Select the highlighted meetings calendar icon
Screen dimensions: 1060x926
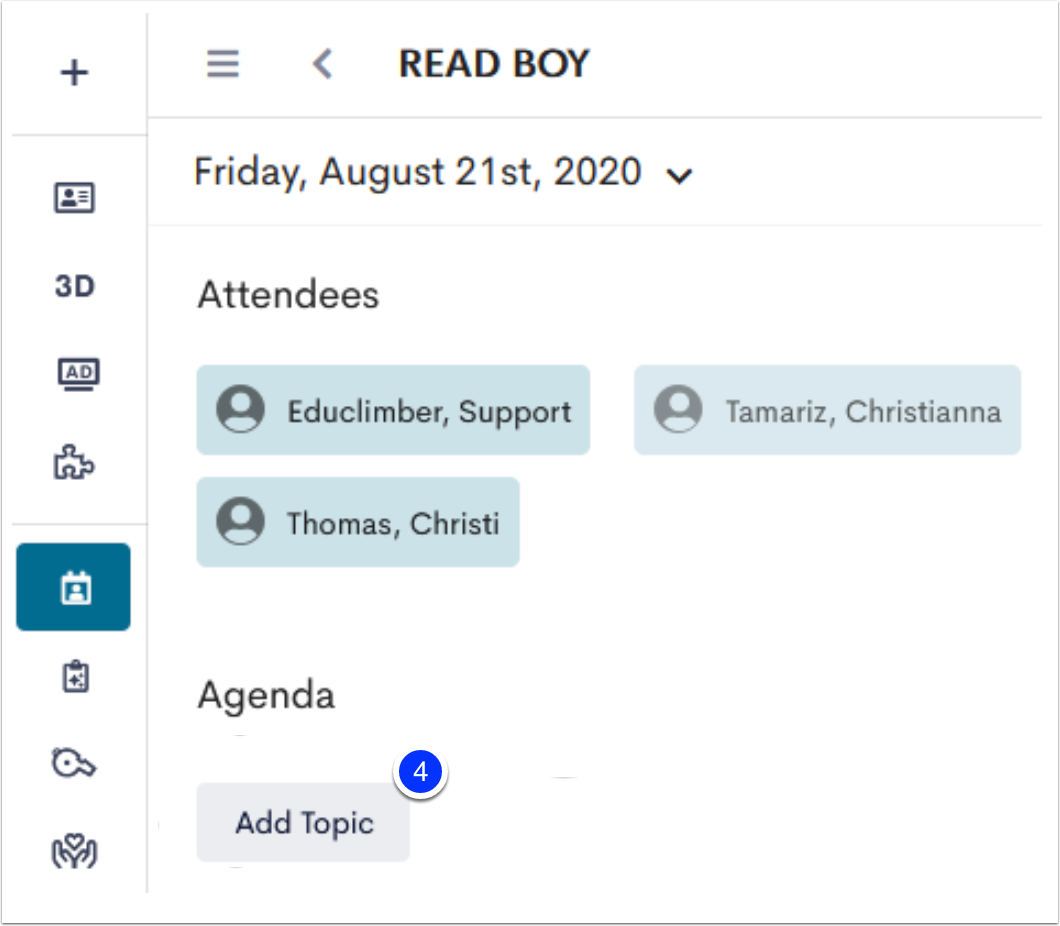coord(74,587)
